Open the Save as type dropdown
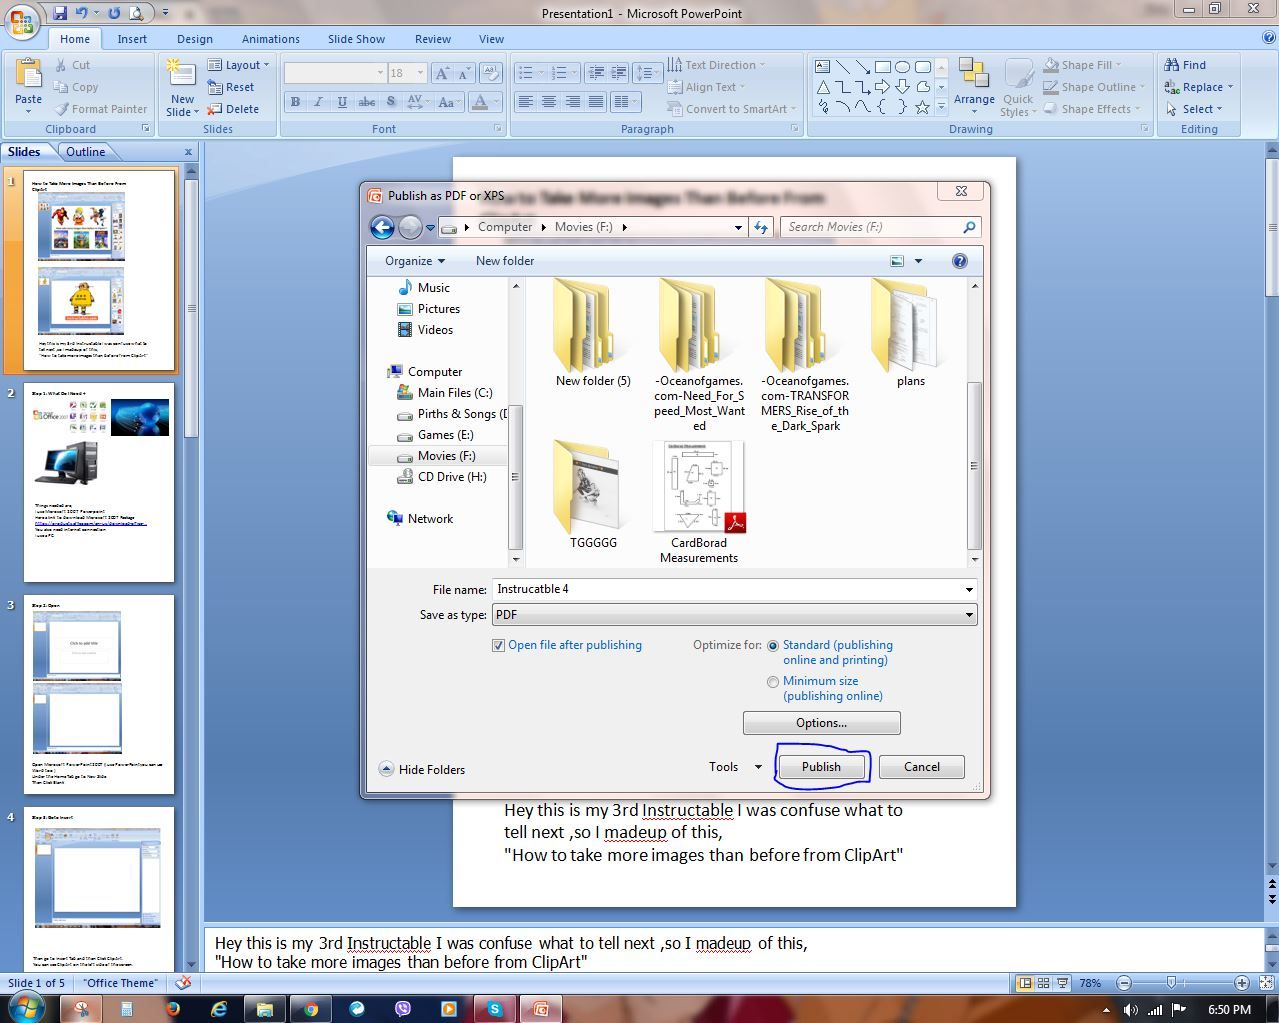1279x1023 pixels. click(734, 615)
